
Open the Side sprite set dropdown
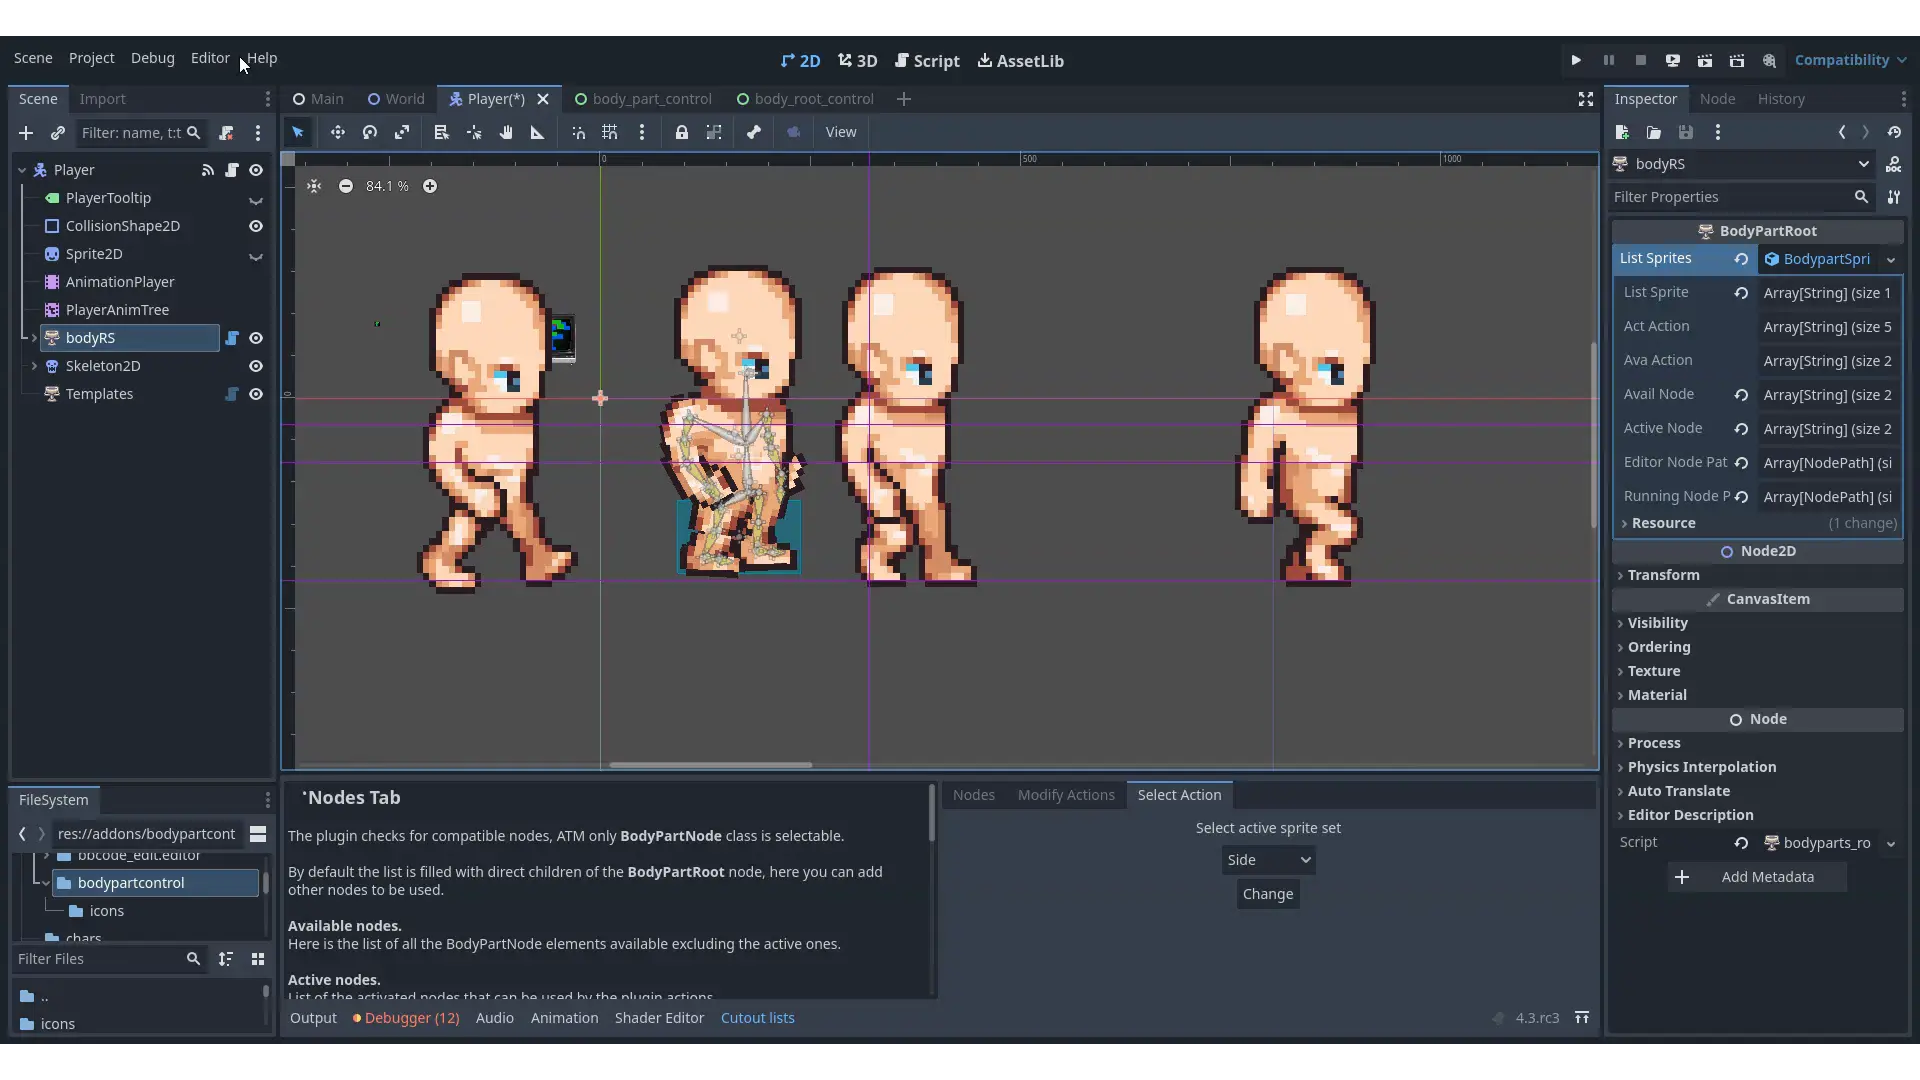point(1268,860)
